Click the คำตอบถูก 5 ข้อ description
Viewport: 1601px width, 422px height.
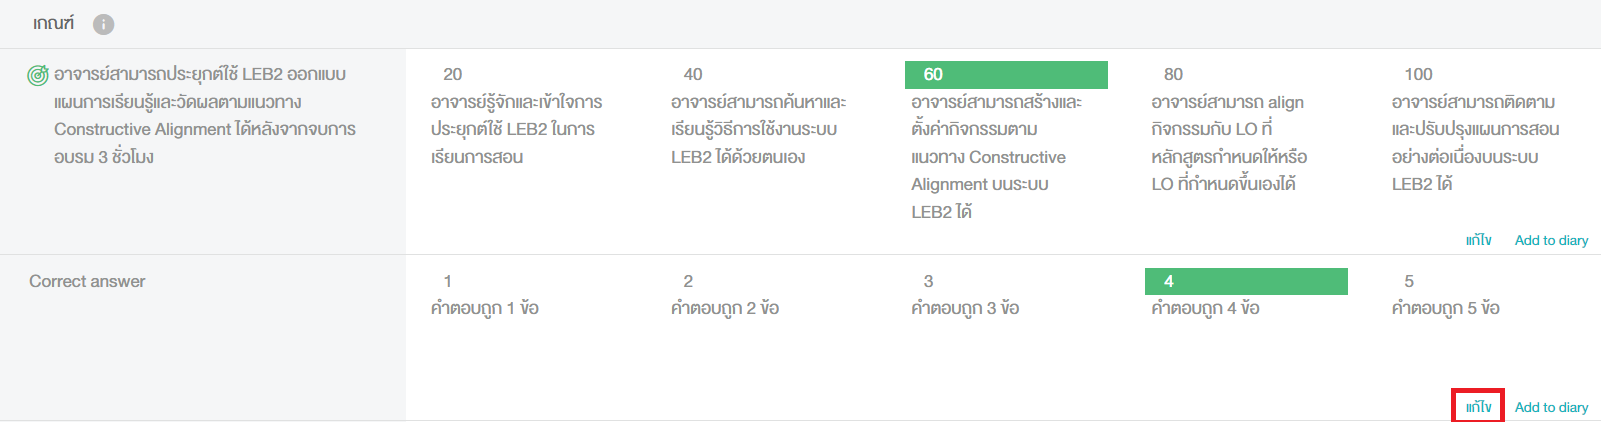pyautogui.click(x=1445, y=309)
